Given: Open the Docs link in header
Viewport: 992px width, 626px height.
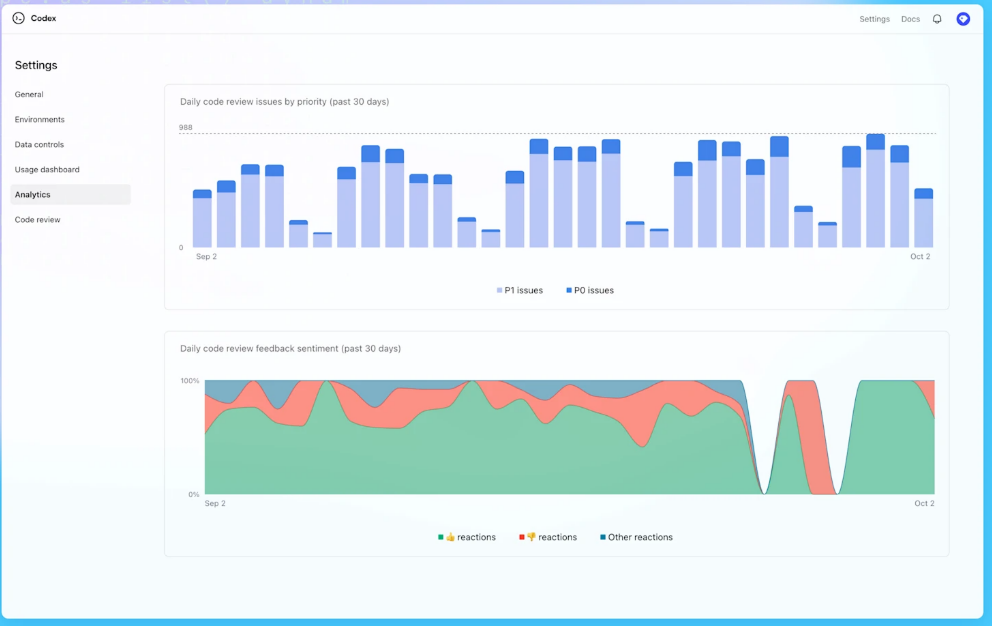Looking at the screenshot, I should pos(910,19).
